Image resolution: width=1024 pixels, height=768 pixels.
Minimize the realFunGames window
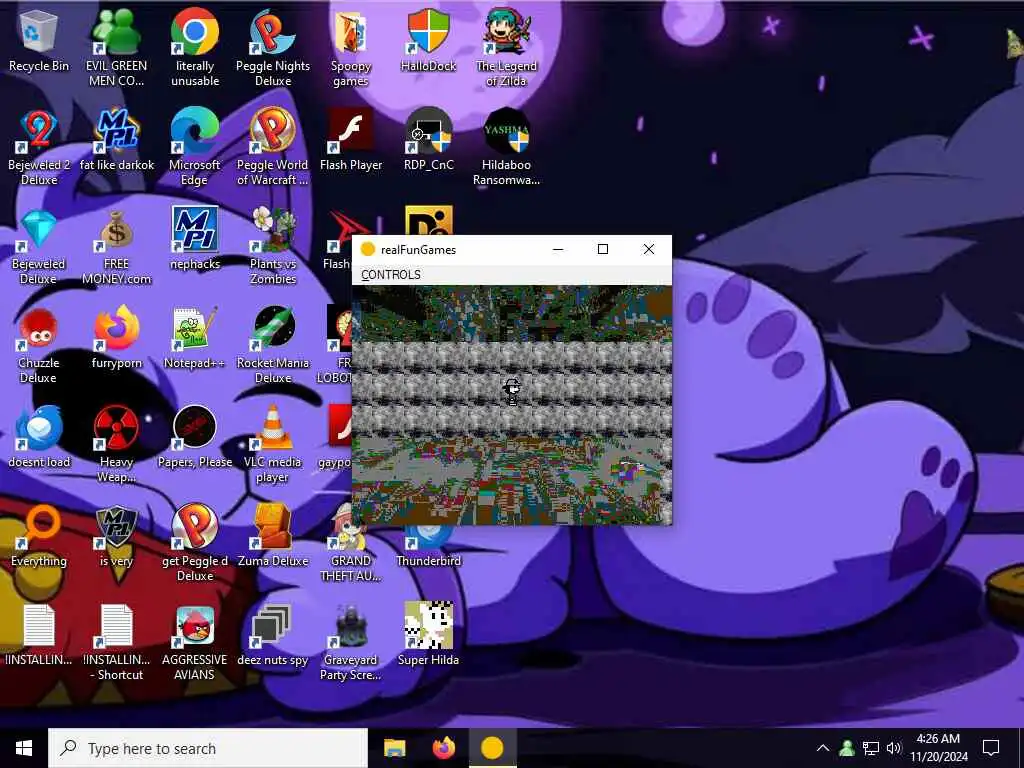[558, 249]
